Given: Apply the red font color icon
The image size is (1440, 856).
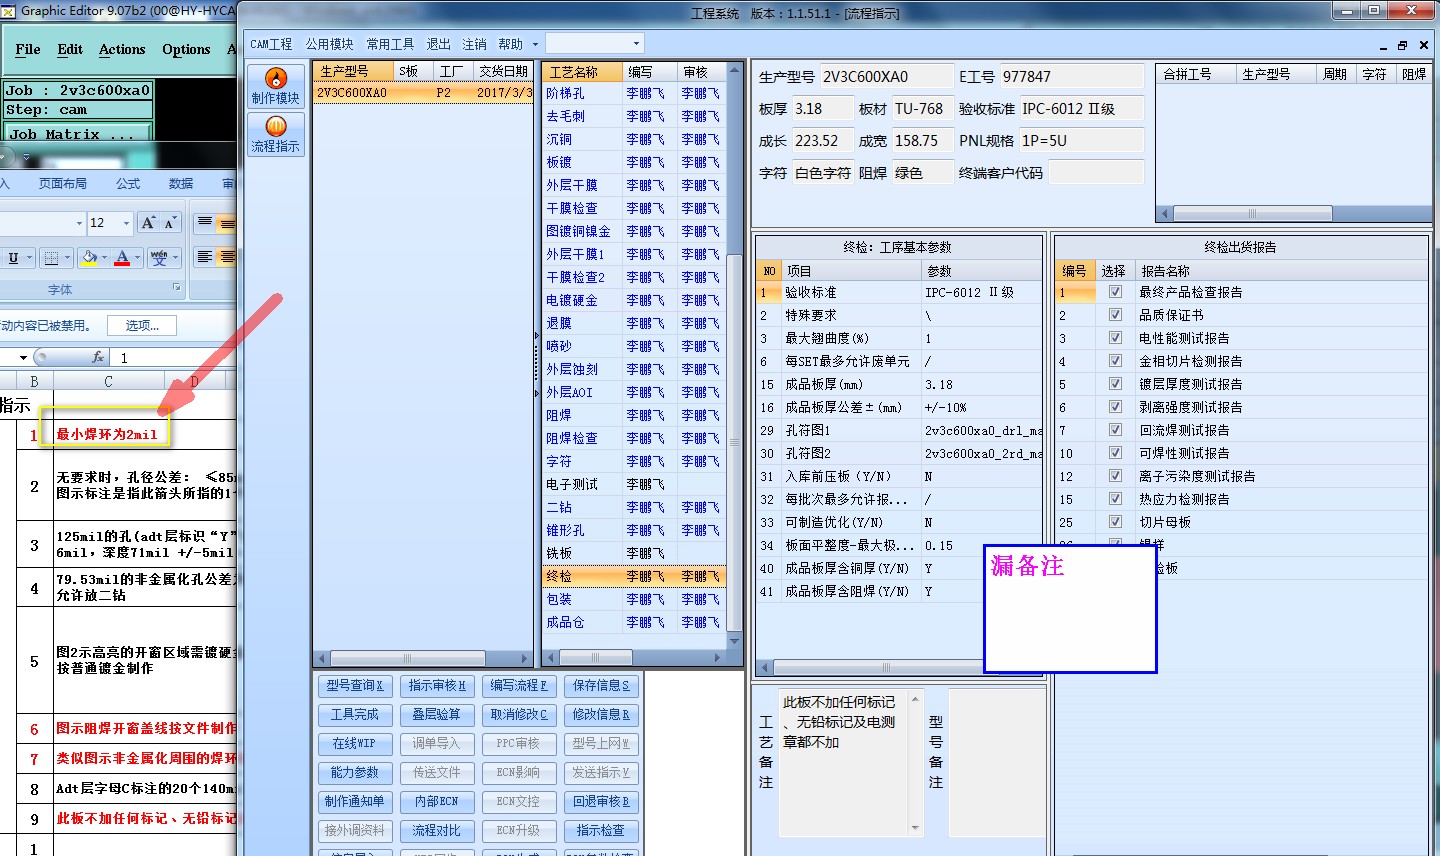Looking at the screenshot, I should [x=122, y=258].
